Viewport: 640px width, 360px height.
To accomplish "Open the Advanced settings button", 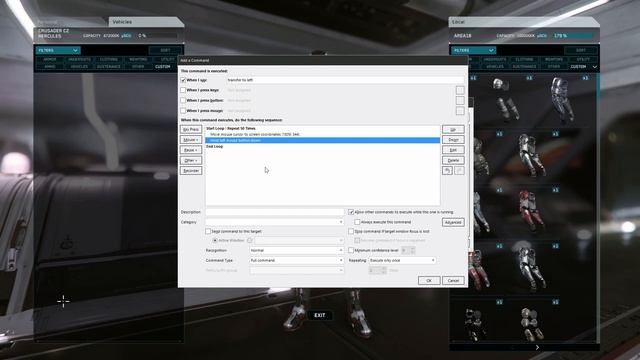I will point(453,222).
